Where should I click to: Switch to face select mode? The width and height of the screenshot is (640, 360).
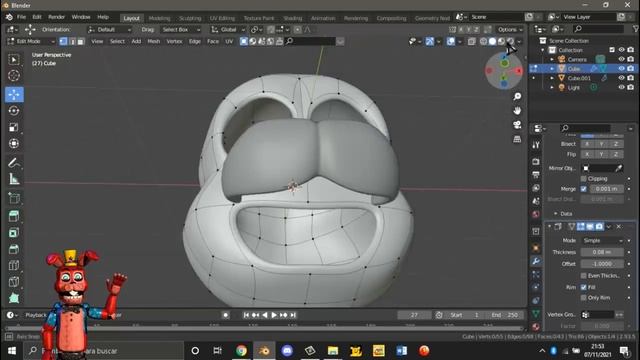click(x=81, y=41)
